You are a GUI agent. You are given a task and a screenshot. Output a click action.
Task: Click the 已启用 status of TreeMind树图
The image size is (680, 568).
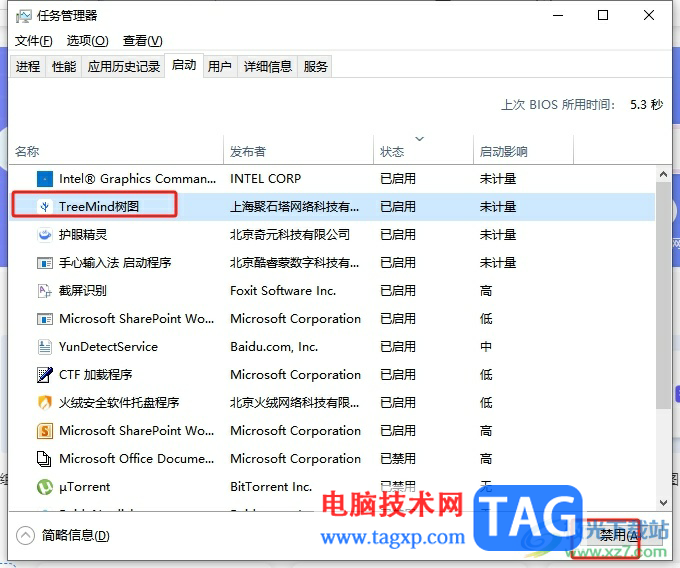click(398, 207)
